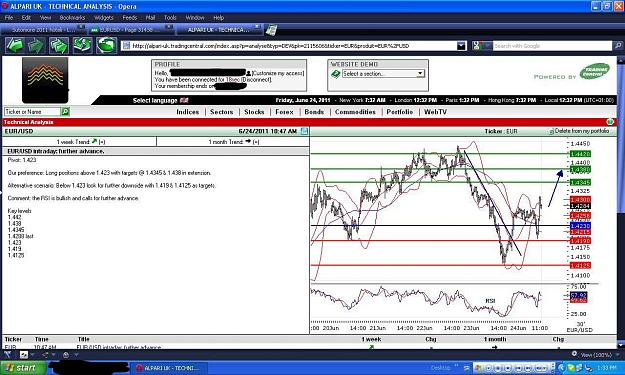Click the search magnifier at right of Google field
The height and width of the screenshot is (375, 625).
(617, 46)
